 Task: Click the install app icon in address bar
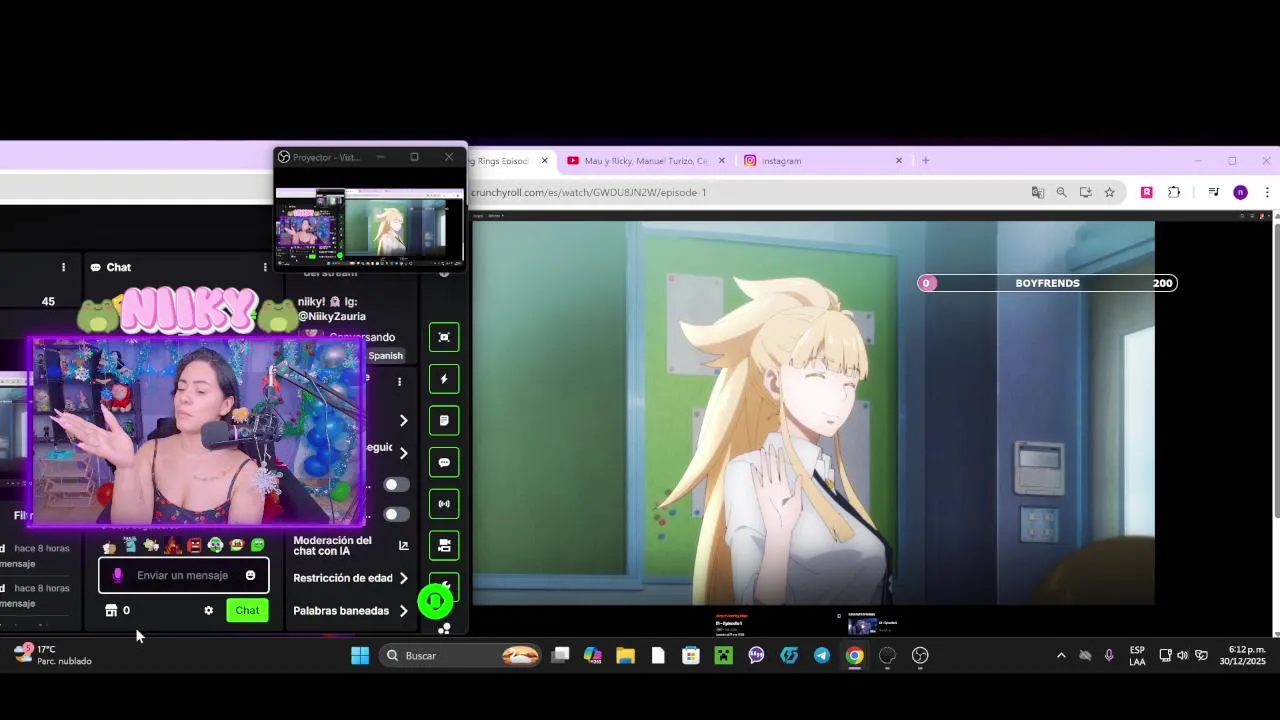pos(1085,192)
